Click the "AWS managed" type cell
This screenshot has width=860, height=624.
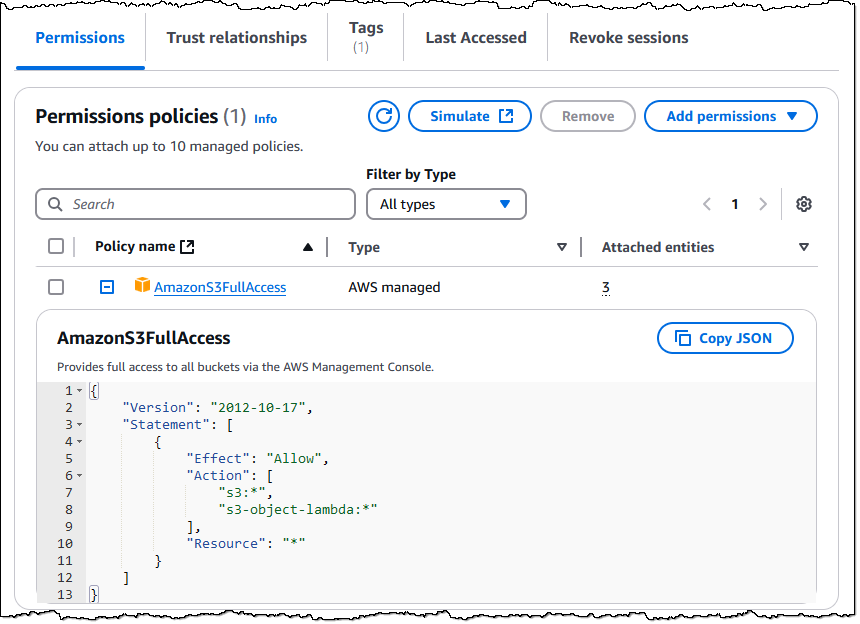tap(394, 287)
